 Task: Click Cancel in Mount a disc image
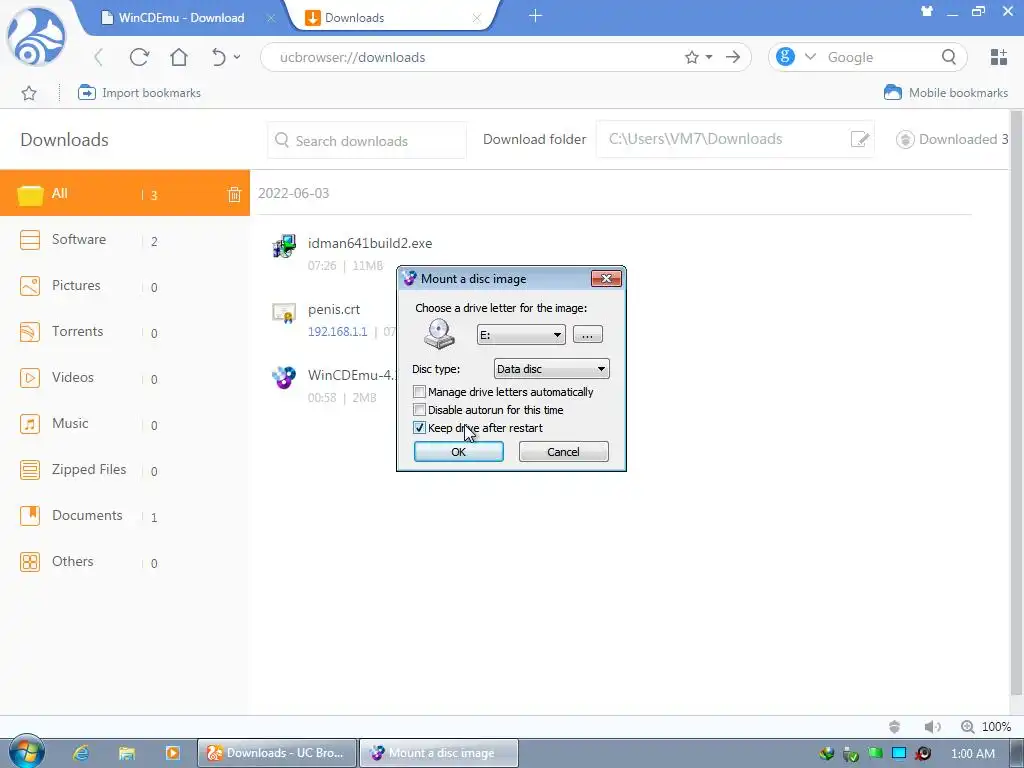coord(564,451)
